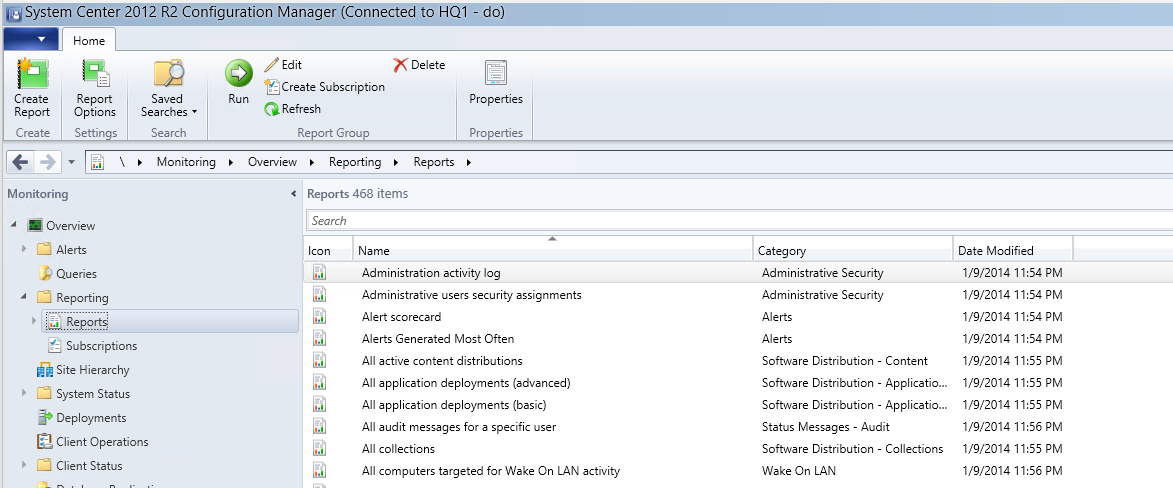
Task: Expand arrow after Reports breadcrumb
Action: pyautogui.click(x=469, y=162)
